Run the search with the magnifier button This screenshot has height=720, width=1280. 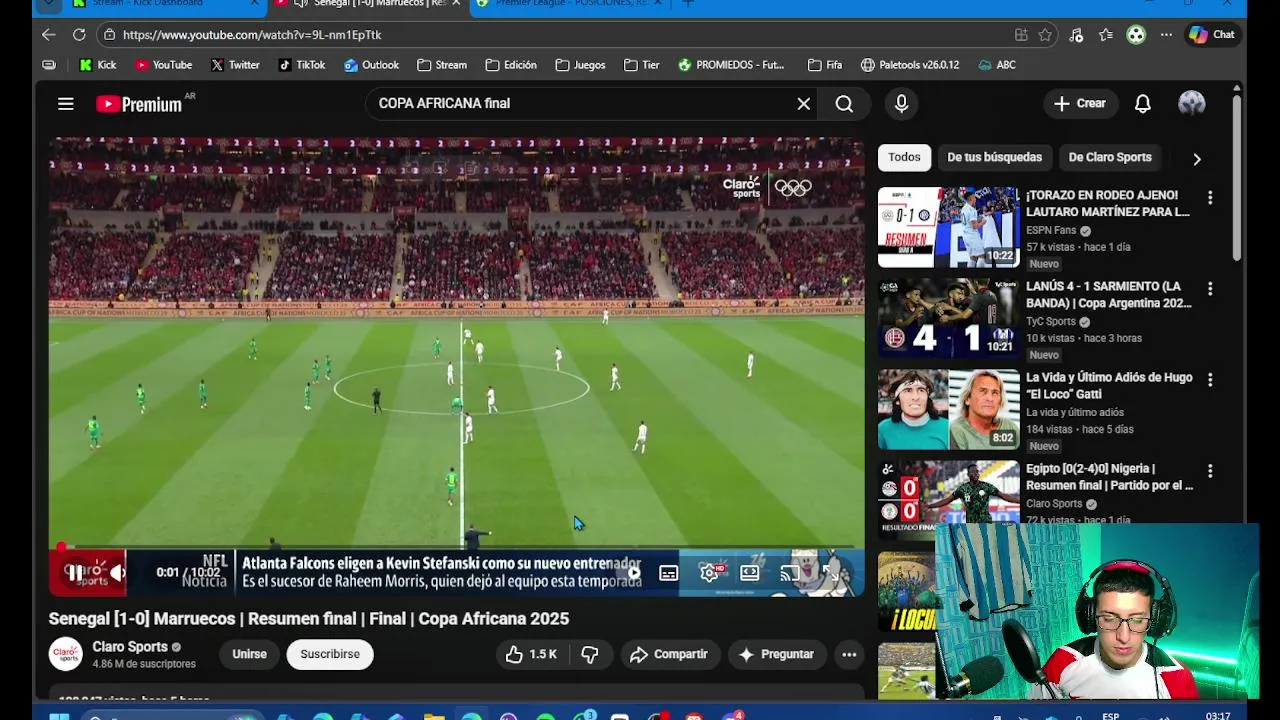844,104
